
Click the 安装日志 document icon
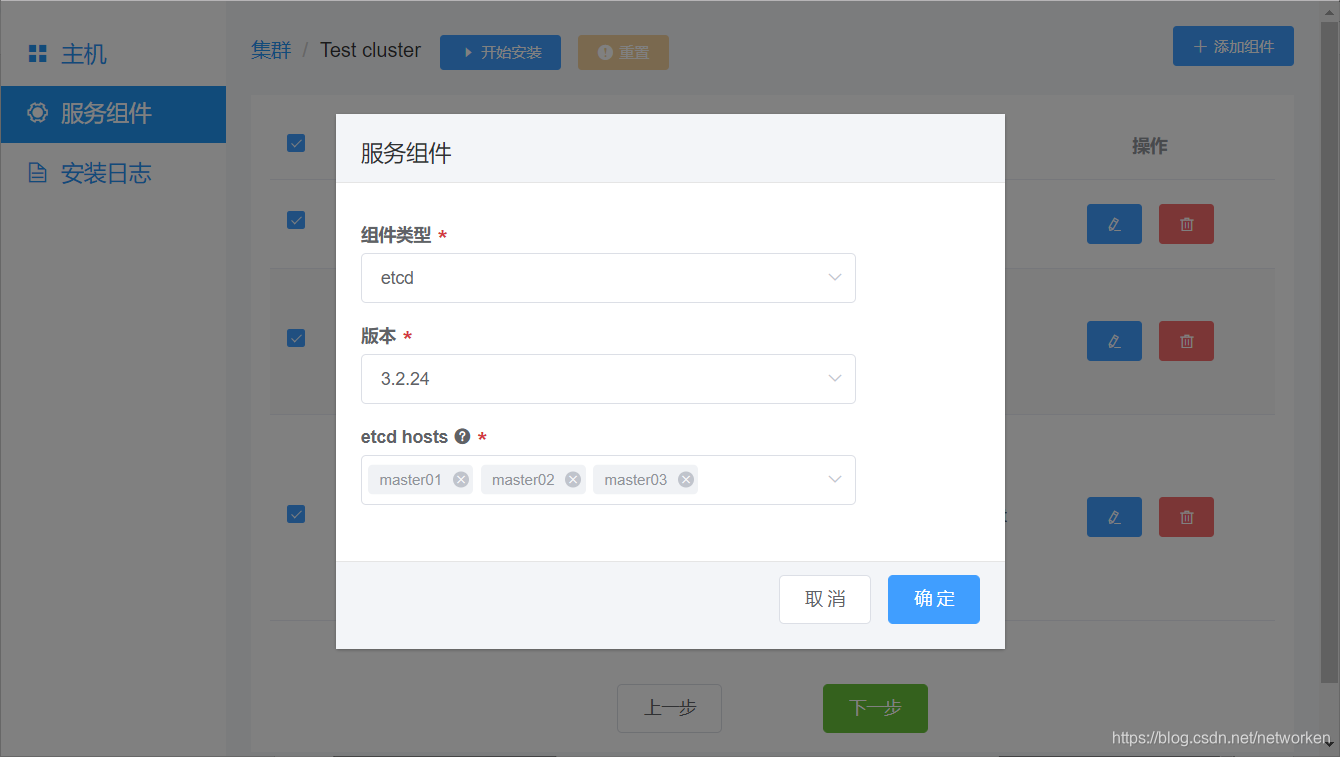click(37, 173)
